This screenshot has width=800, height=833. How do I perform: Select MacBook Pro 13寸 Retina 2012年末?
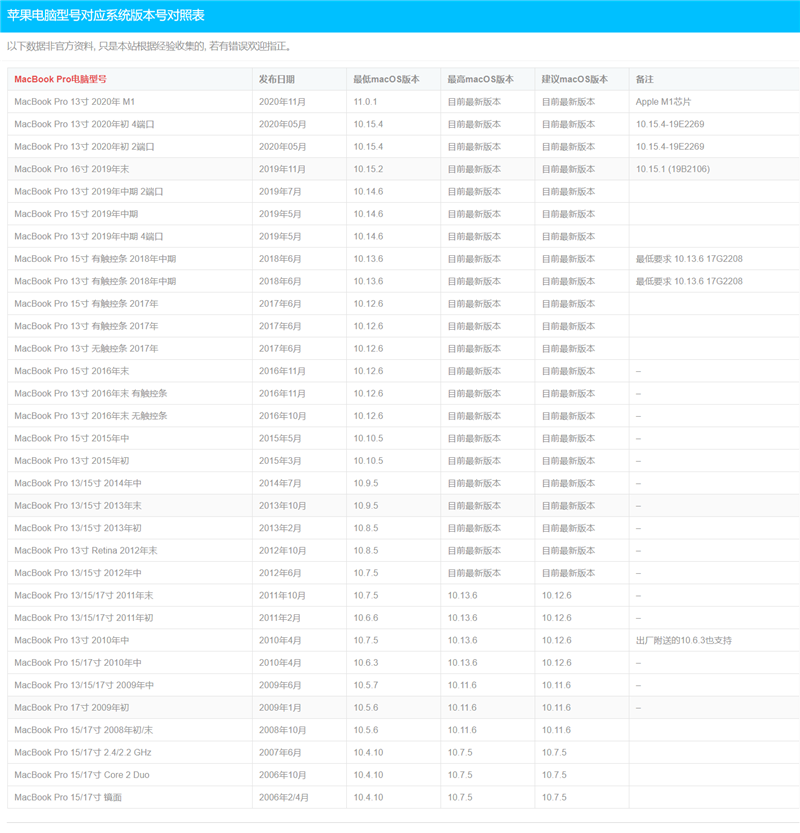(86, 550)
